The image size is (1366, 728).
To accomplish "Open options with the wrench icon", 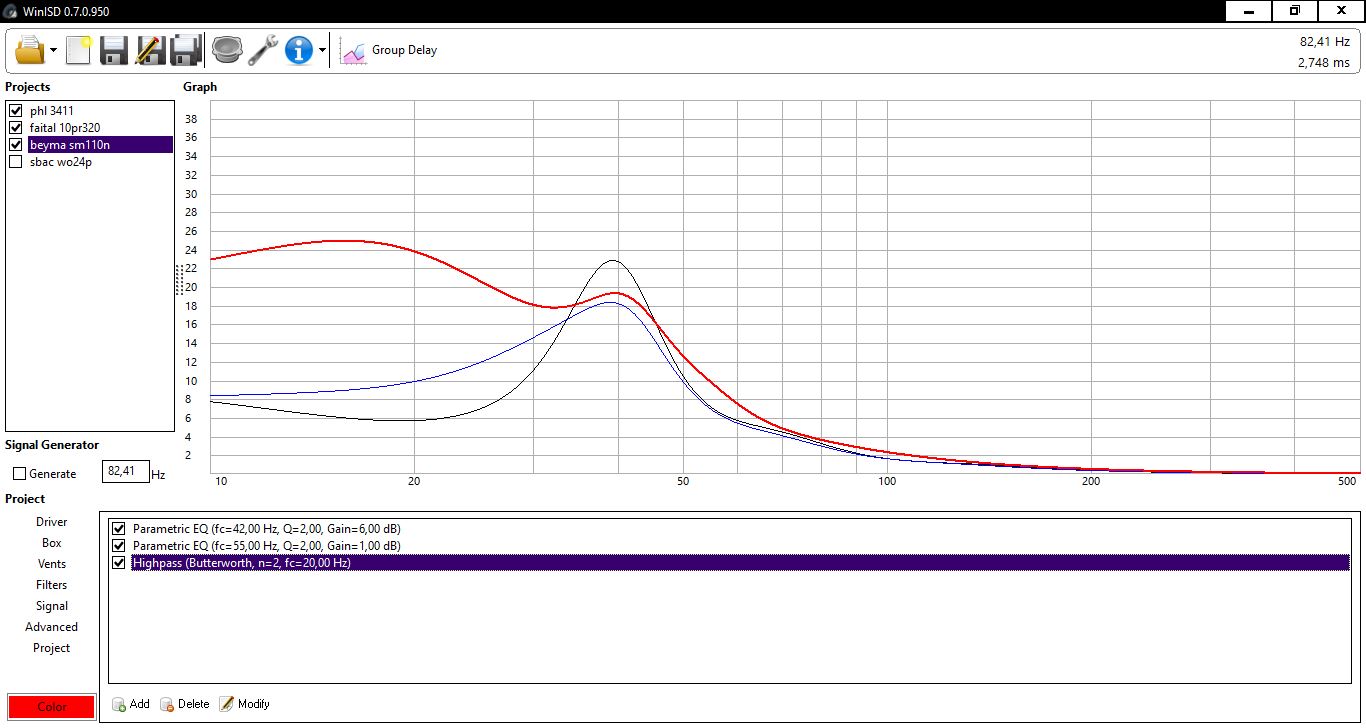I will click(x=263, y=49).
